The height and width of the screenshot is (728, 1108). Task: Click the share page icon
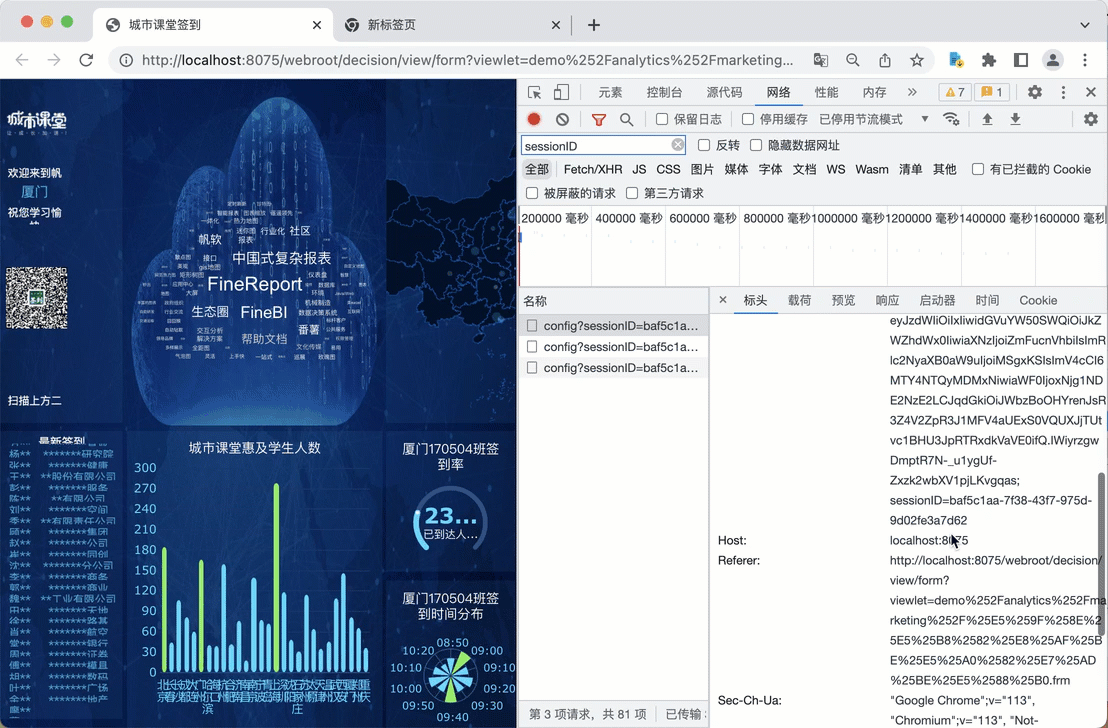coord(885,60)
